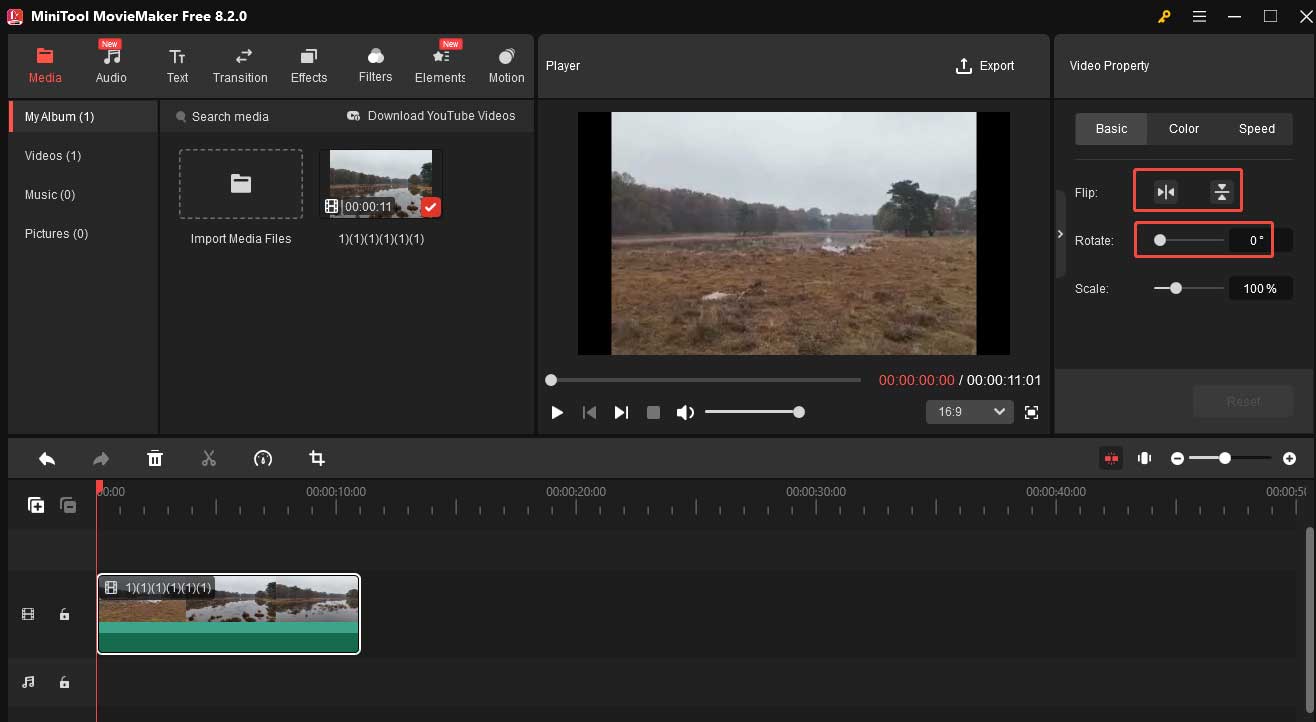Toggle timeline auto snap
1316x722 pixels.
(1111, 458)
